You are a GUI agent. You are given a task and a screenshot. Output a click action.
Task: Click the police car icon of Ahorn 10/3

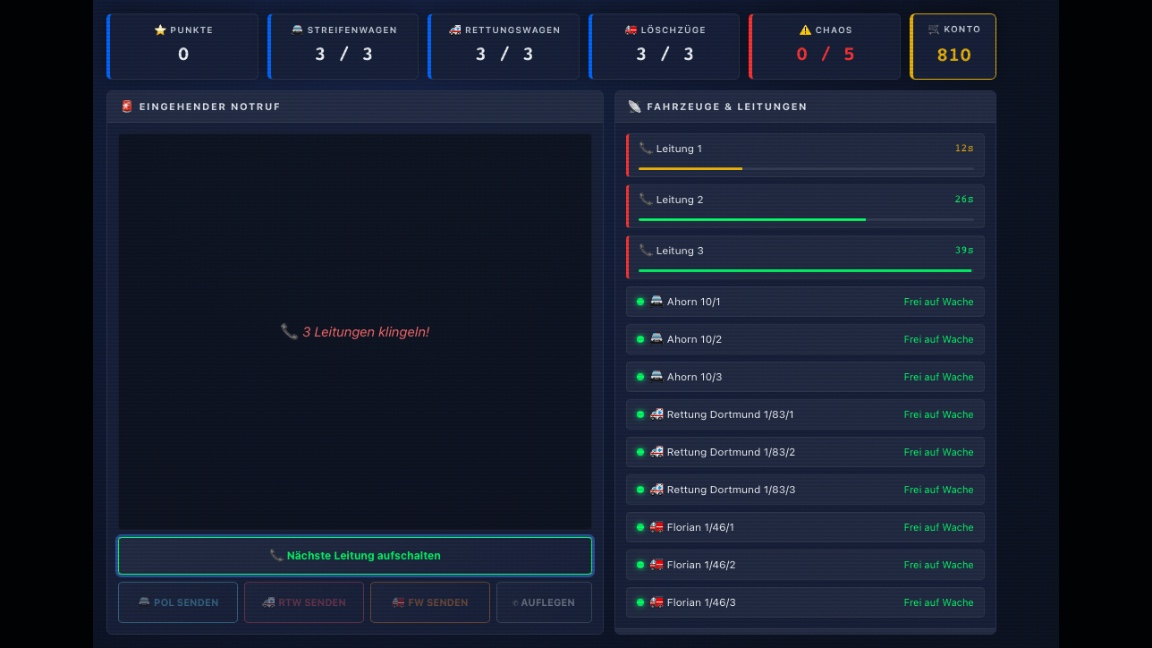[x=656, y=377]
